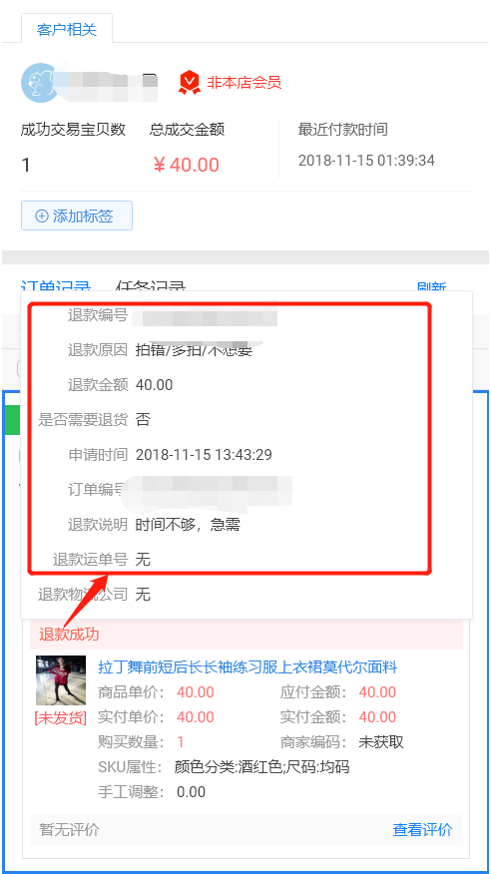Click the 退款说明 时间不够，急需 text
491x874 pixels.
pos(188,525)
